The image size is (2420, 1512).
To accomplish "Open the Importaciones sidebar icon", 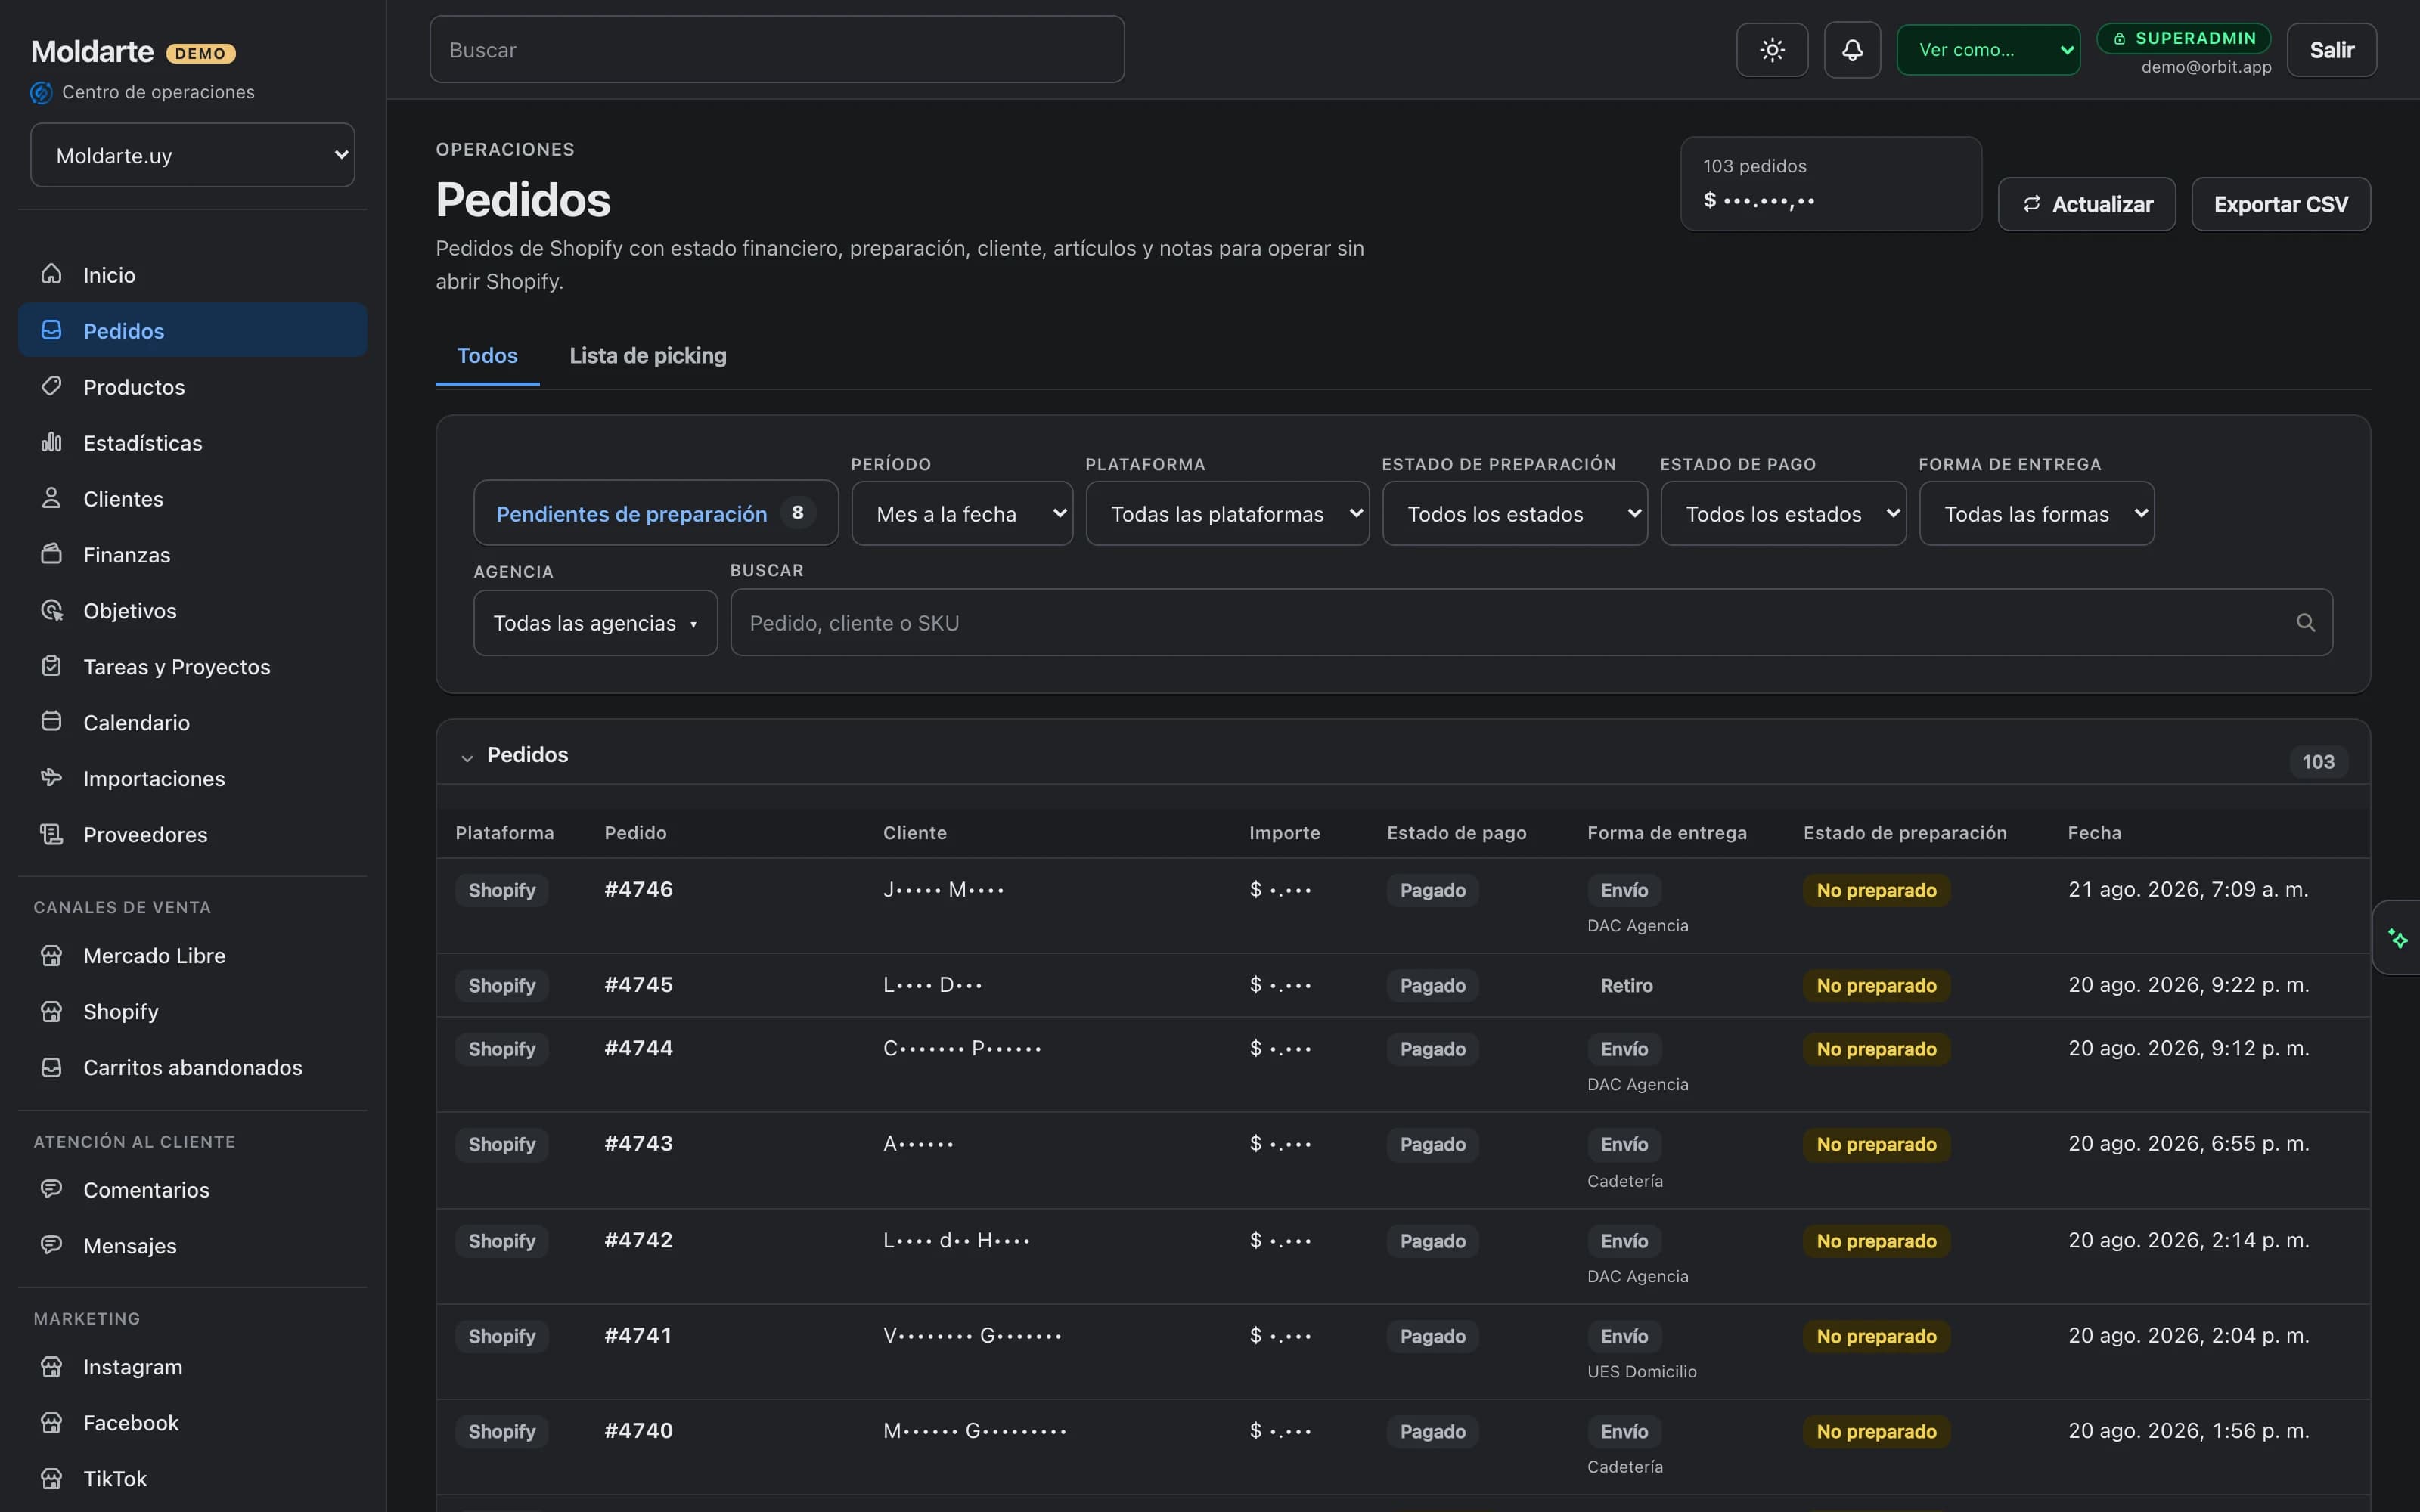I will 52,778.
